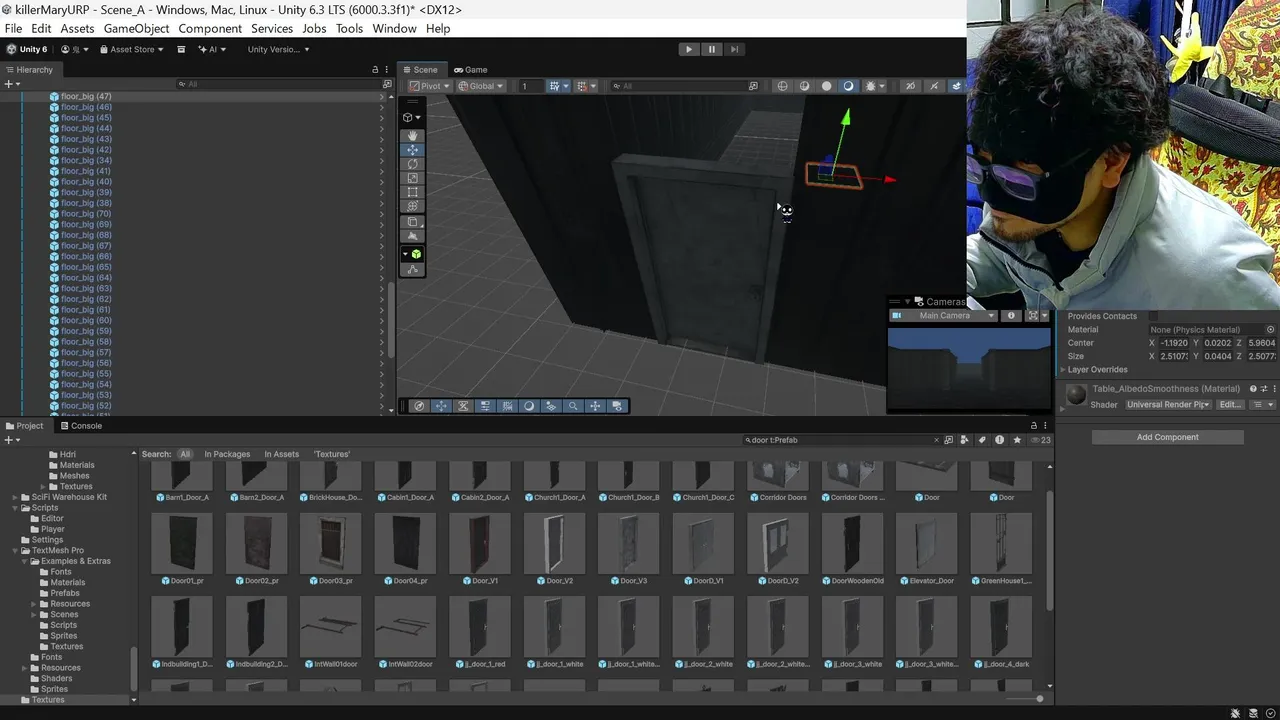Clear the Project search field with X
The height and width of the screenshot is (720, 1280).
coord(937,440)
